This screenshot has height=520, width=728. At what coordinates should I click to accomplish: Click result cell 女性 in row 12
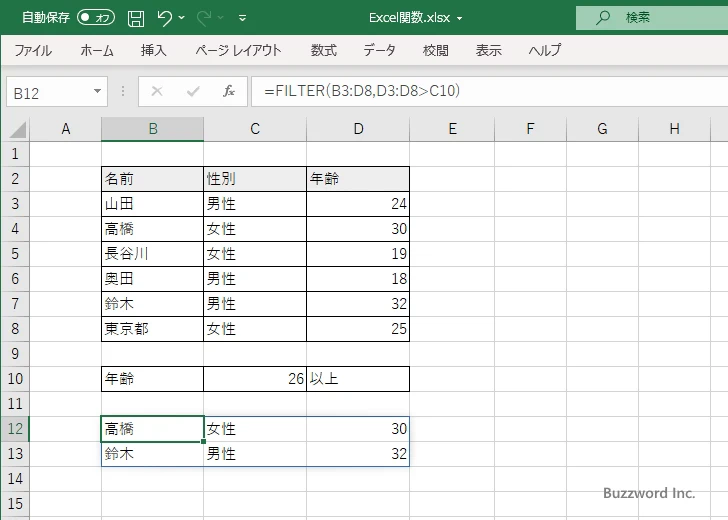pos(255,429)
